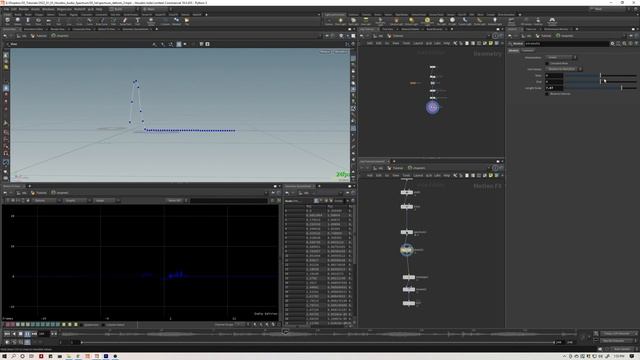The width and height of the screenshot is (640, 360).
Task: Adjust the Length Scale slider handle
Action: [x=621, y=87]
